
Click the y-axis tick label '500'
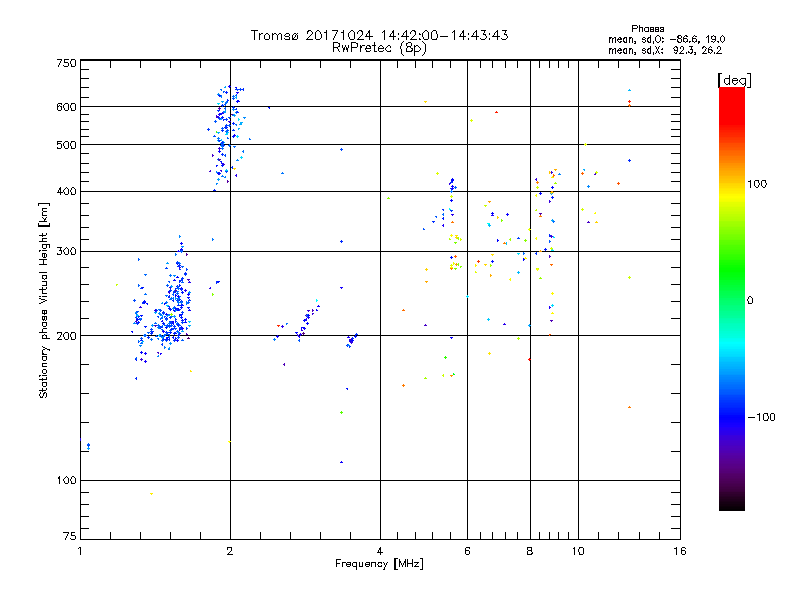click(67, 145)
